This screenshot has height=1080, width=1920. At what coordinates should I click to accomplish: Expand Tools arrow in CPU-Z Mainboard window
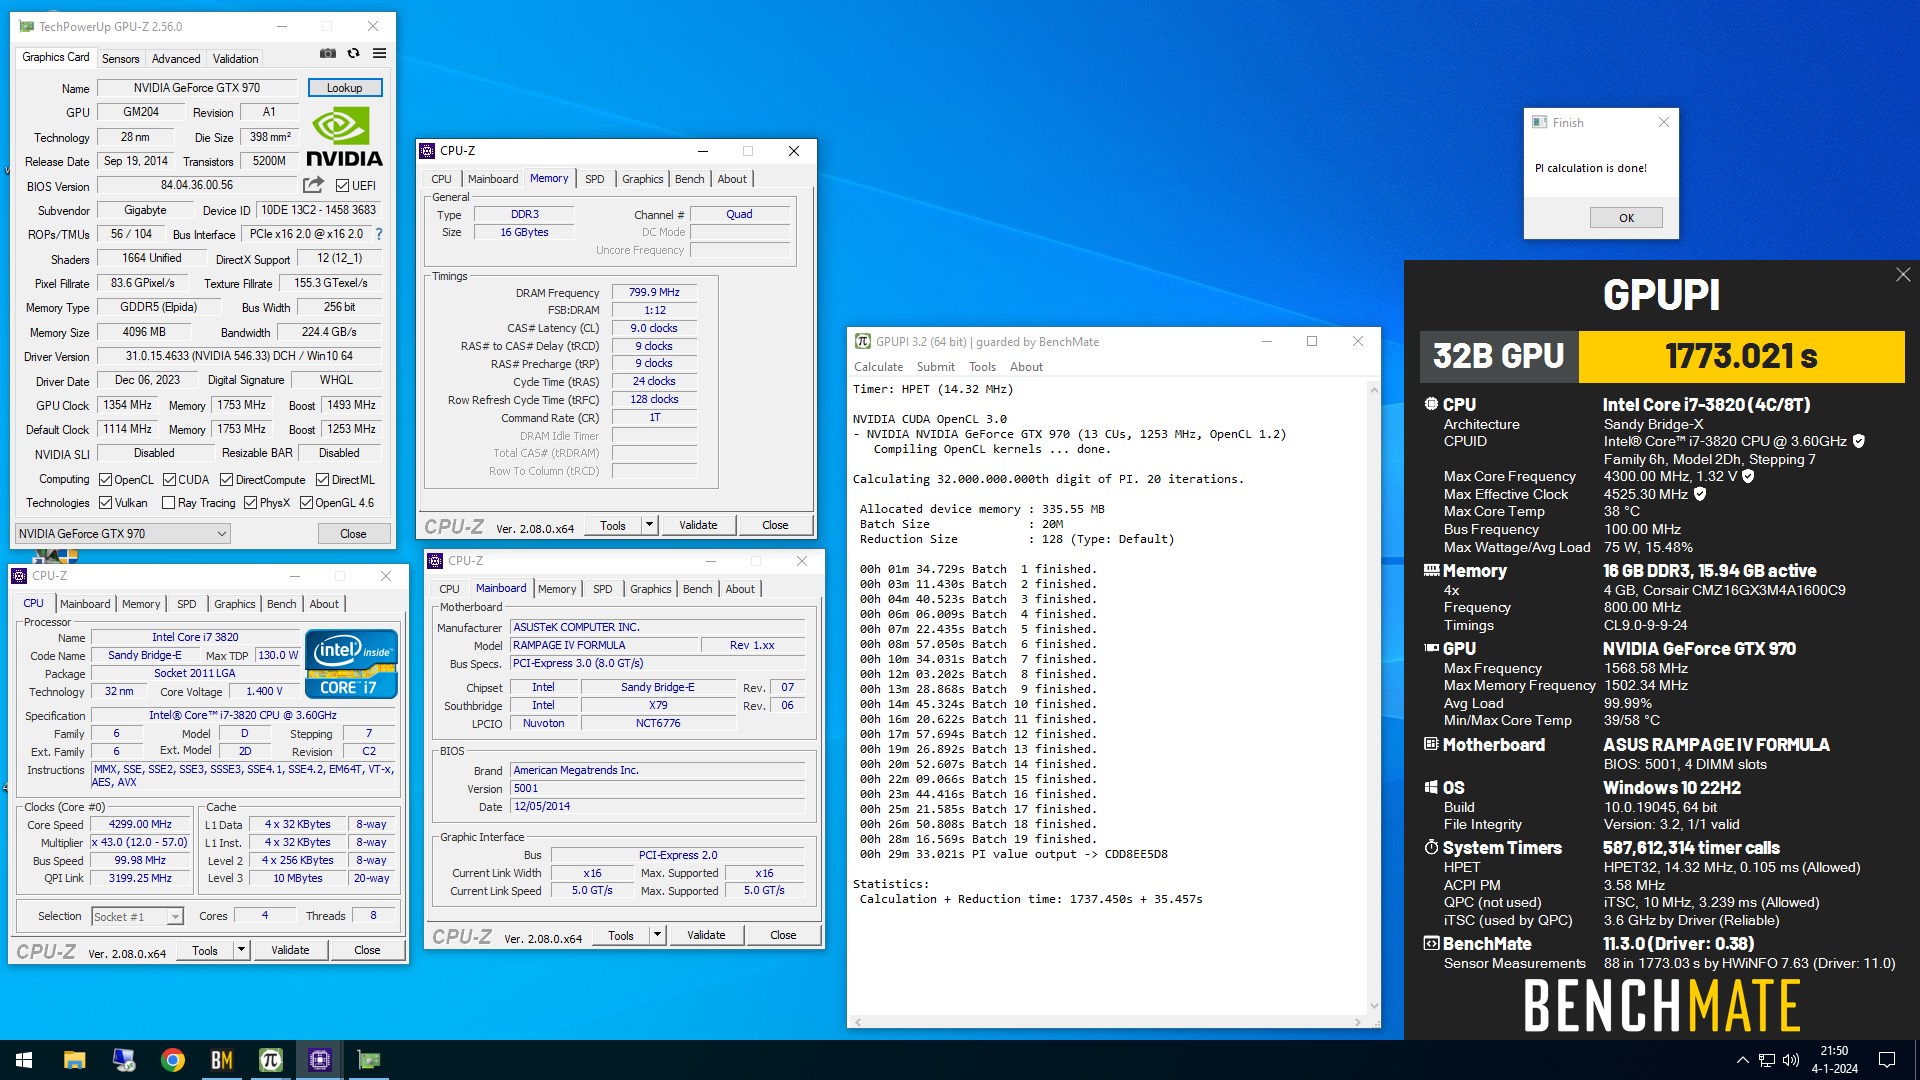pyautogui.click(x=657, y=935)
